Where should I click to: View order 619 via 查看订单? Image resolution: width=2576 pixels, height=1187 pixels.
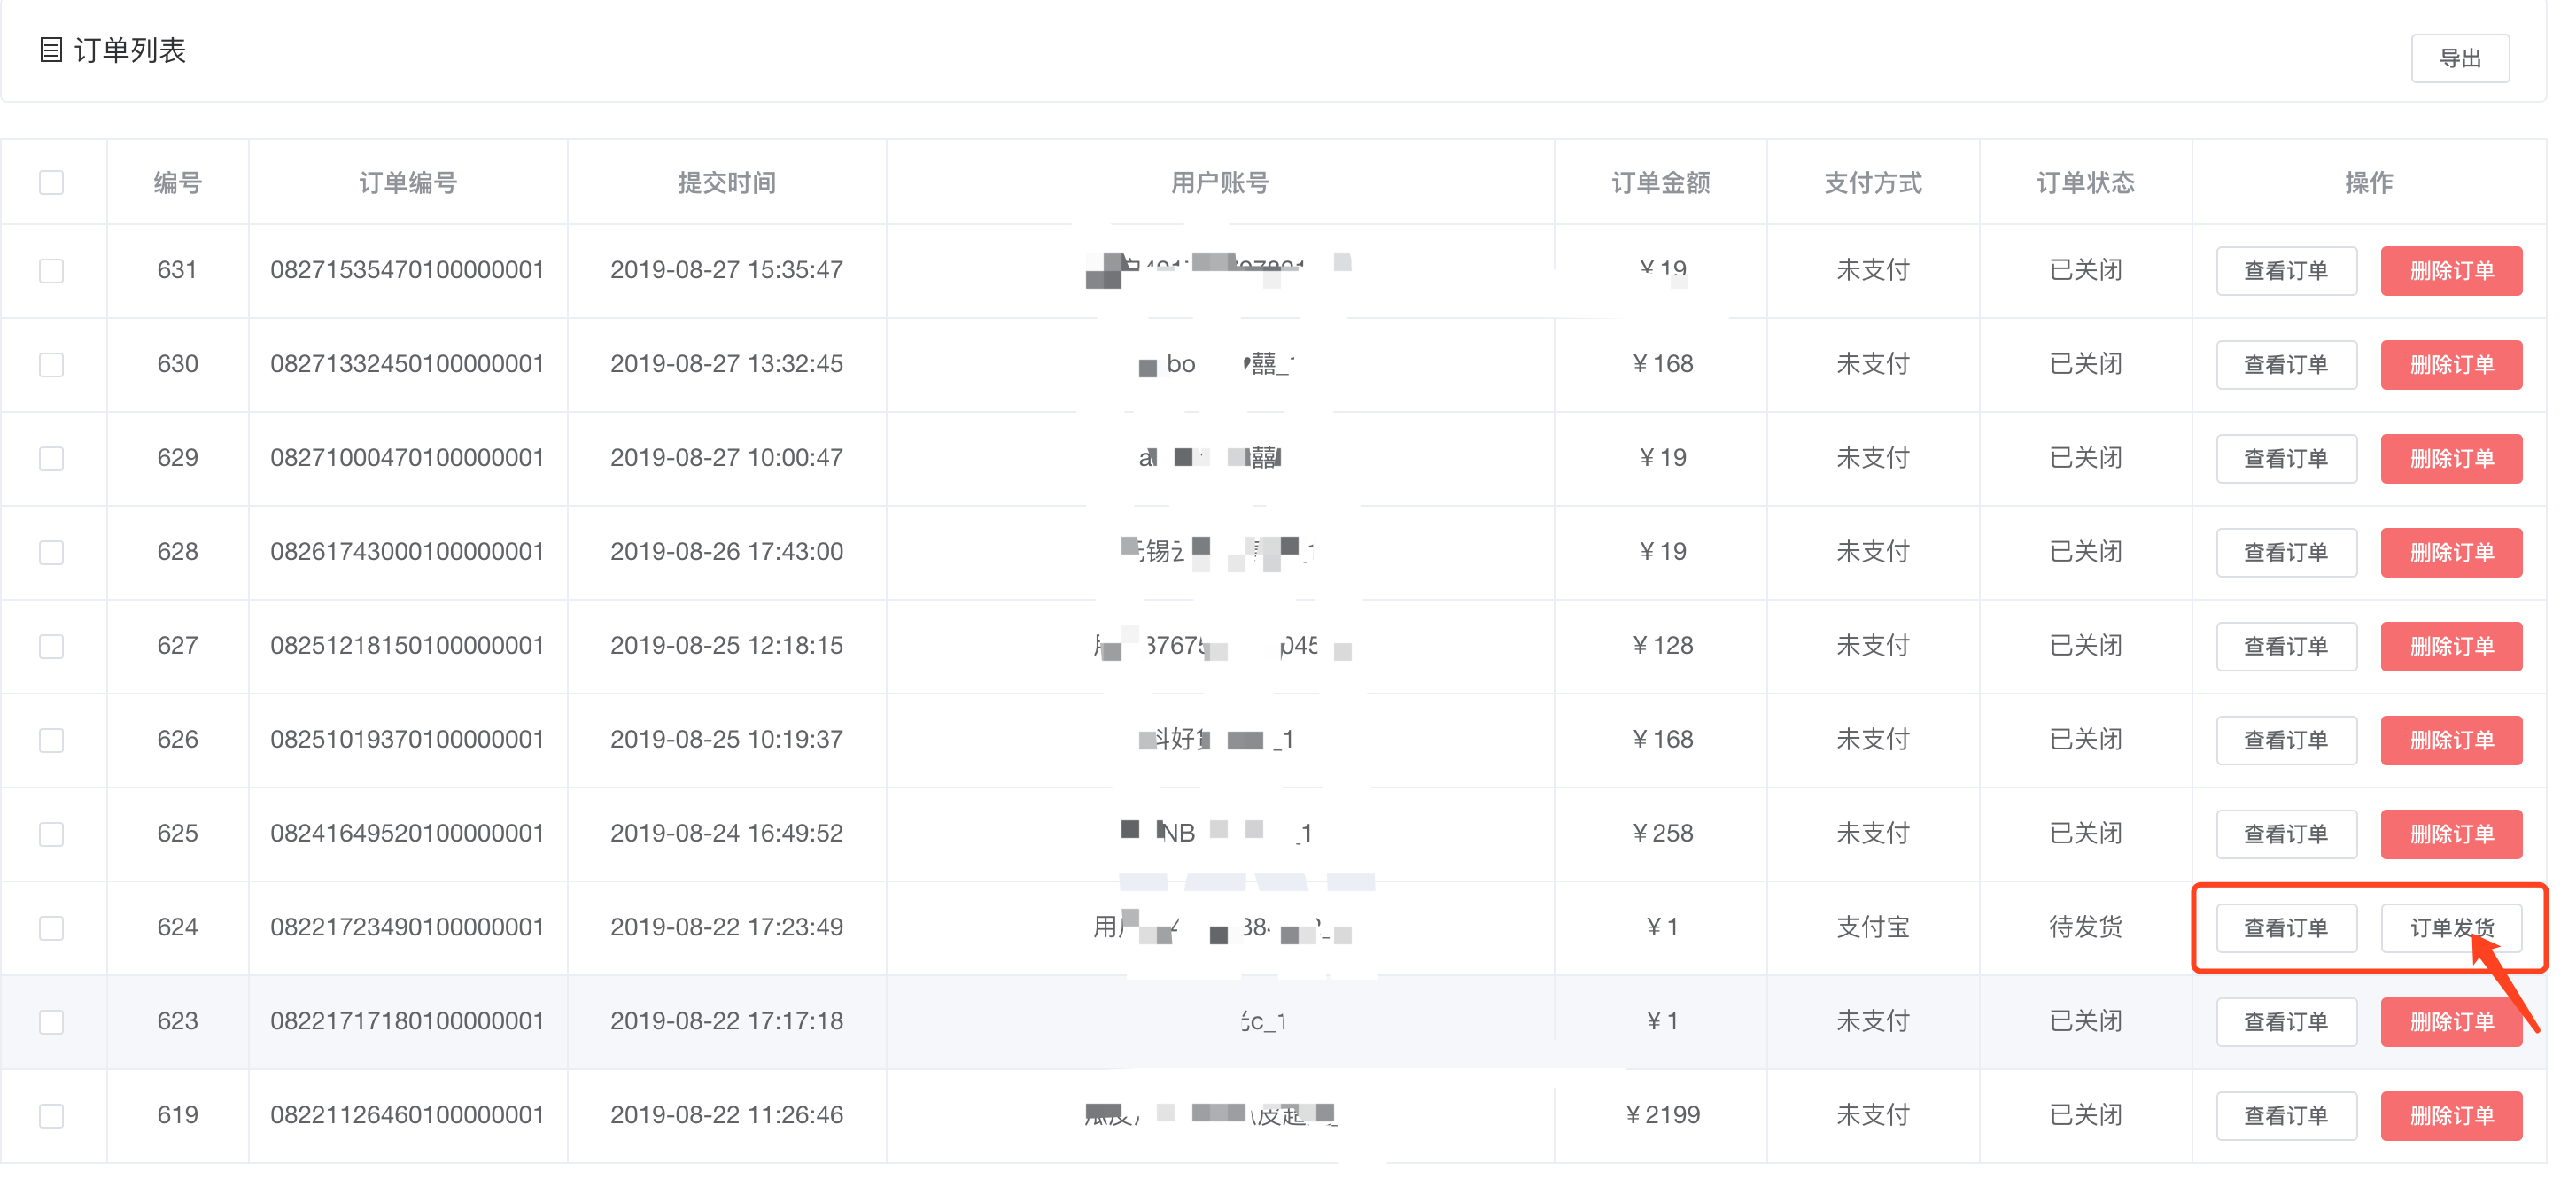pyautogui.click(x=2286, y=1116)
